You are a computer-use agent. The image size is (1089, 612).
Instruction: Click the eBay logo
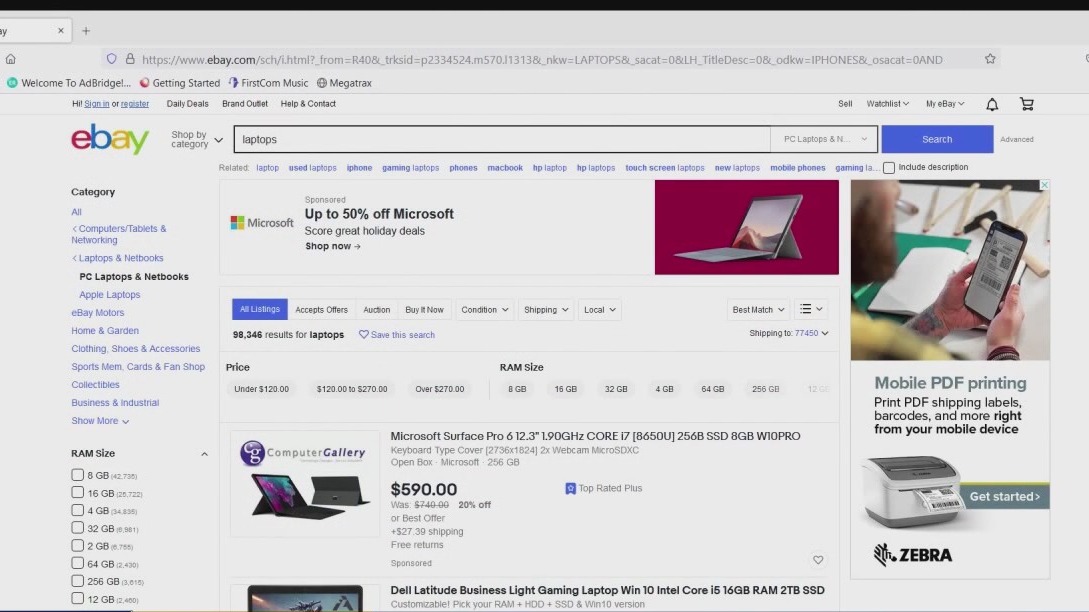point(110,139)
